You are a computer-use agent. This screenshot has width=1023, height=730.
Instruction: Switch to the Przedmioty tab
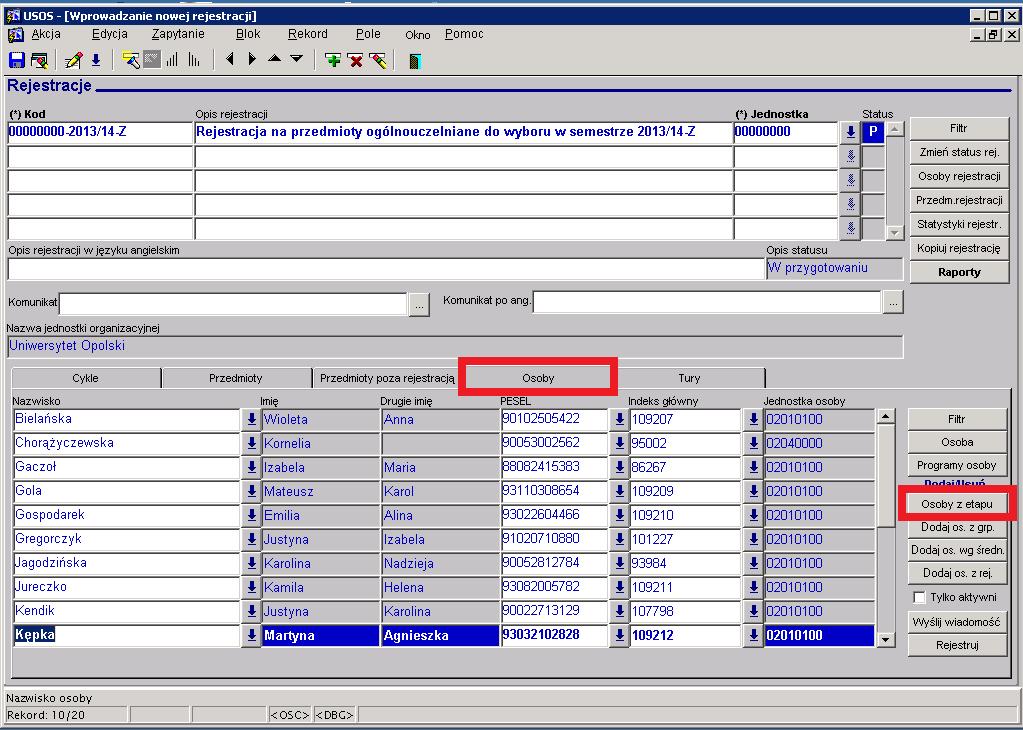pyautogui.click(x=236, y=378)
